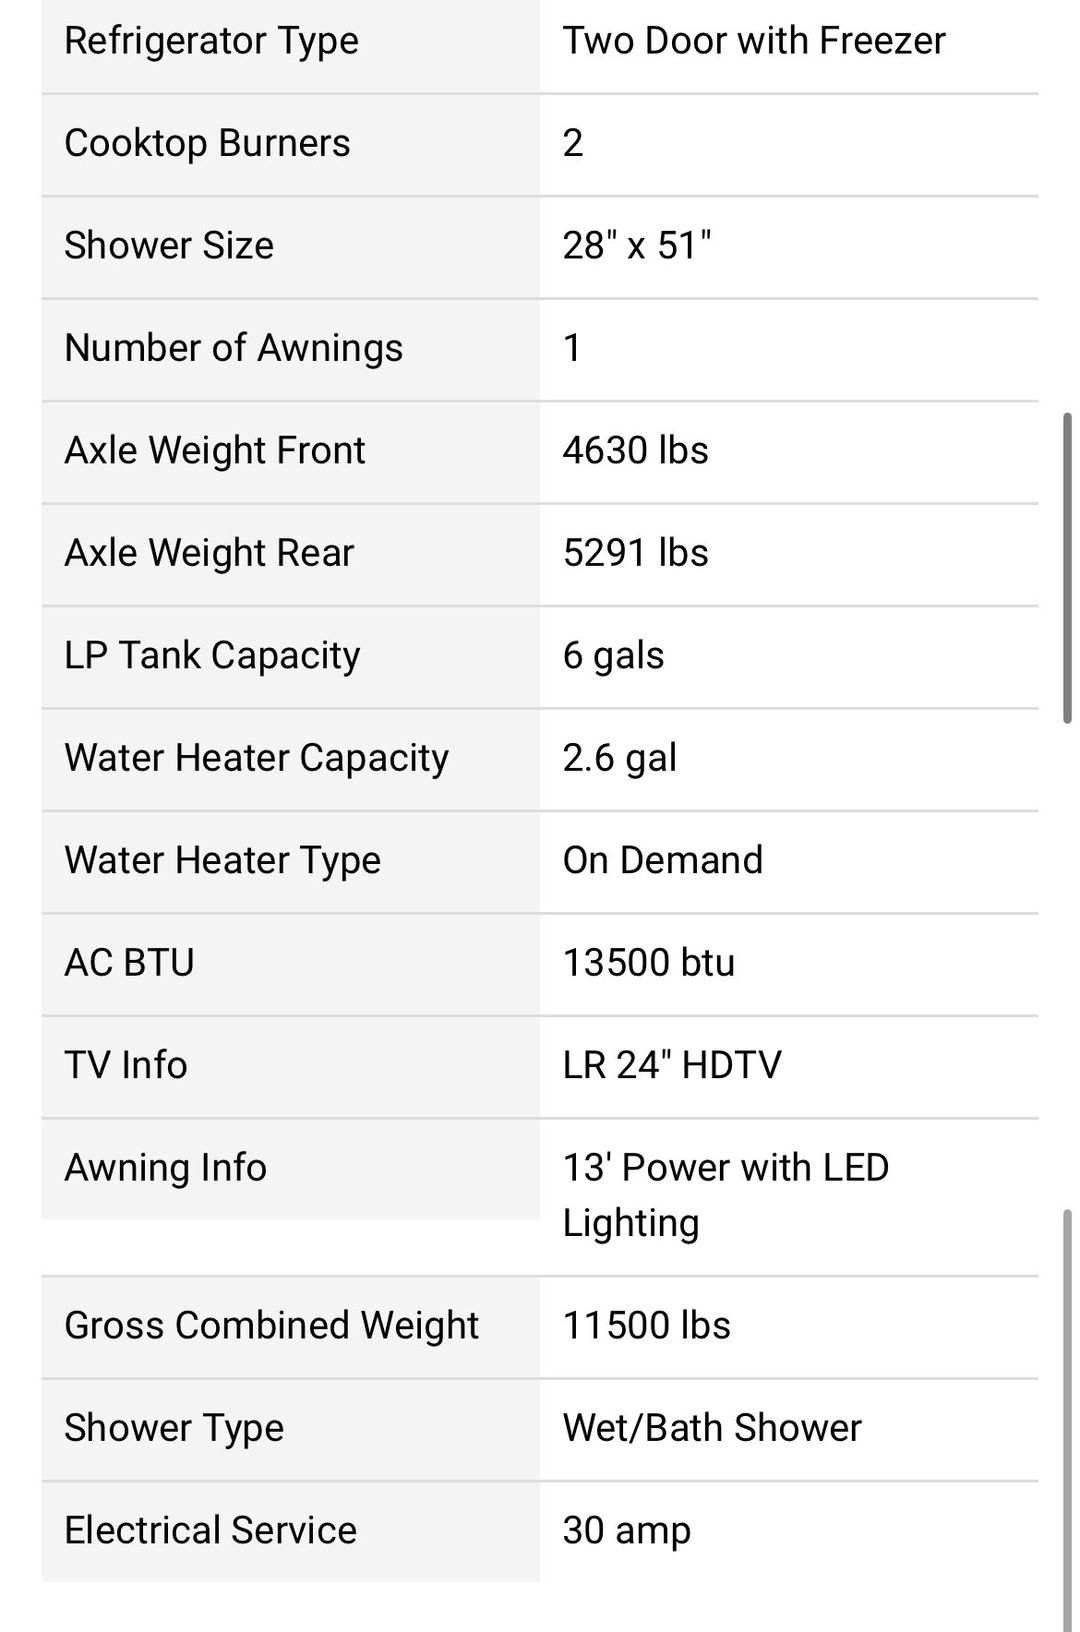Viewport: 1080px width, 1632px height.
Task: Select the LP Tank Capacity label
Action: tap(212, 656)
